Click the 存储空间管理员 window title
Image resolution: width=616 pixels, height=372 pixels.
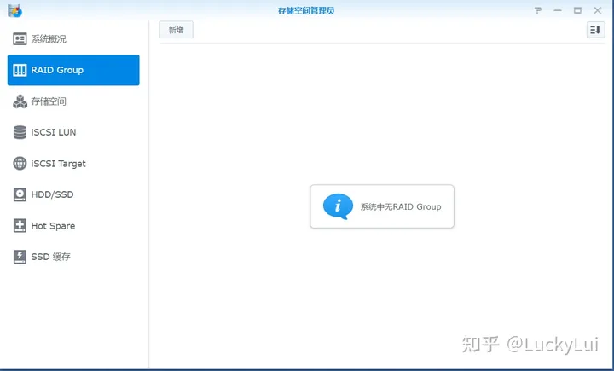pyautogui.click(x=306, y=11)
